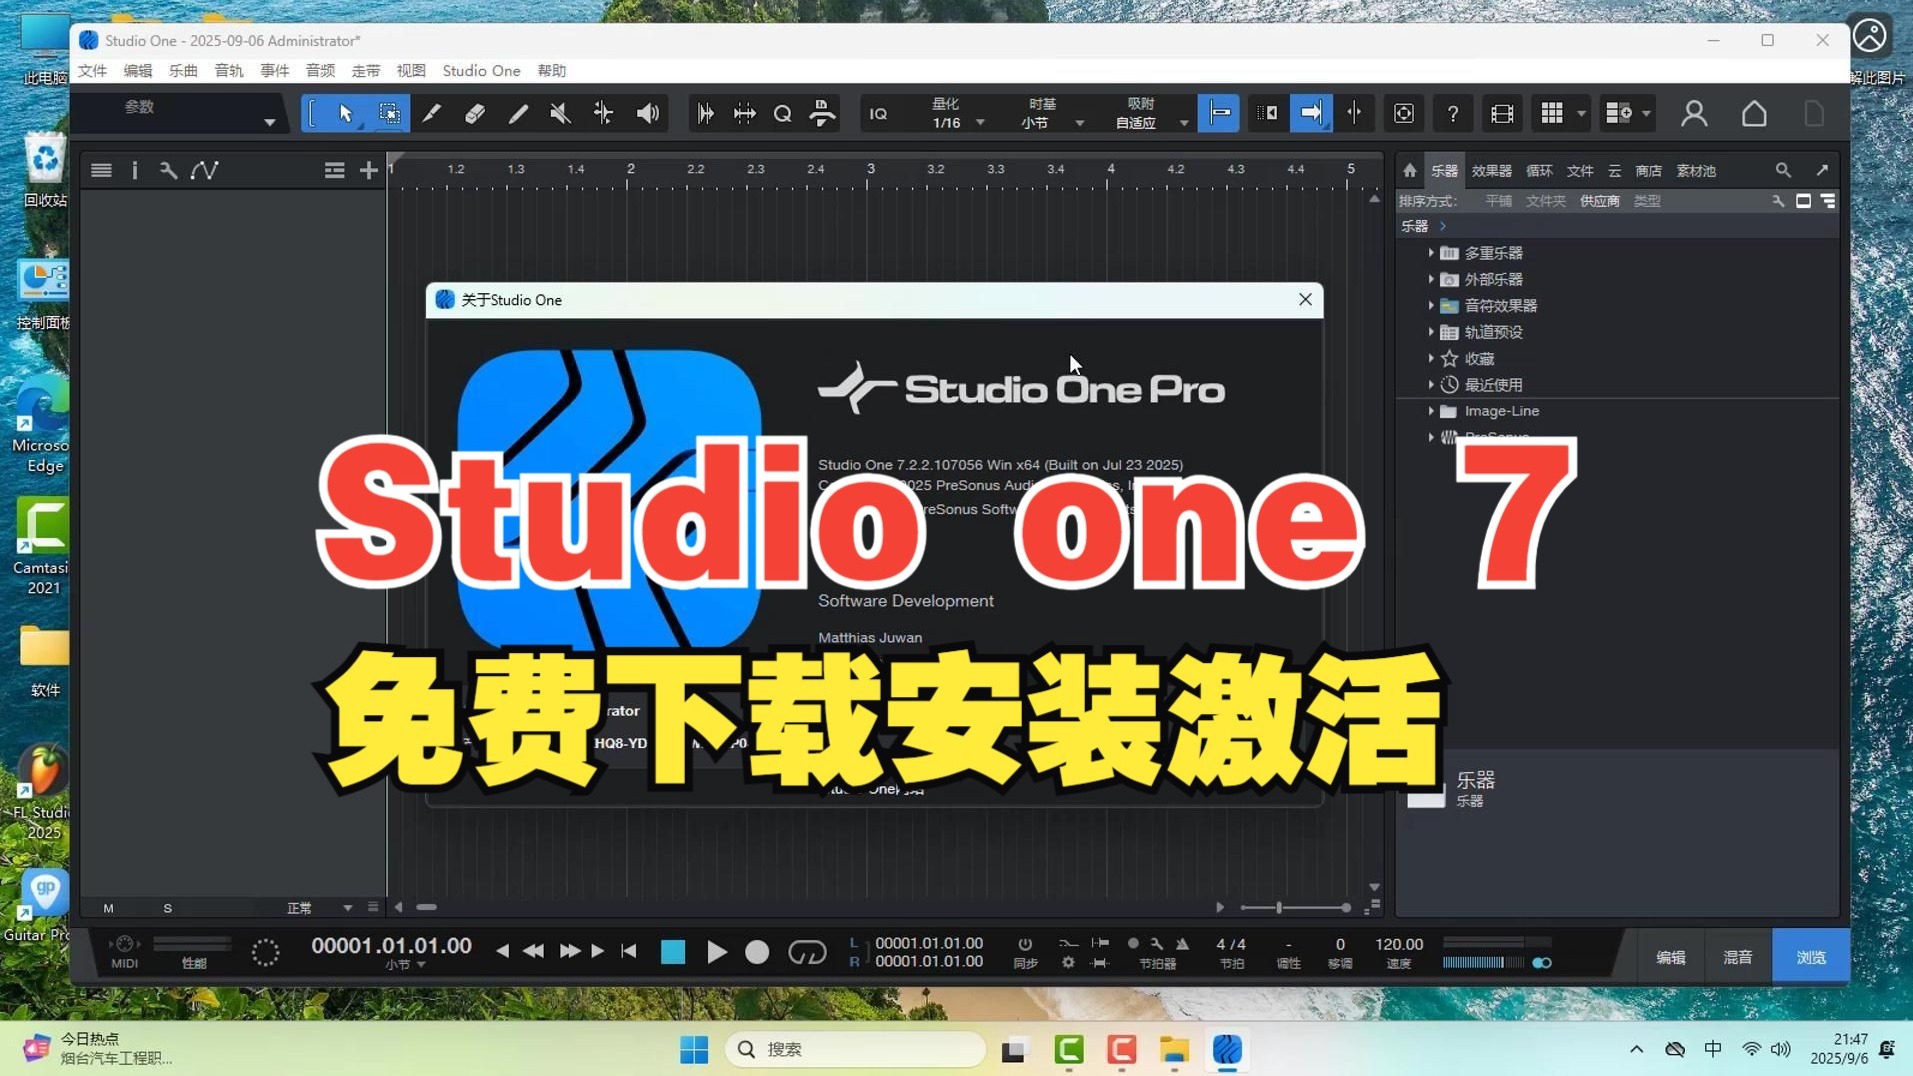Select the Arrow tool

[x=345, y=114]
